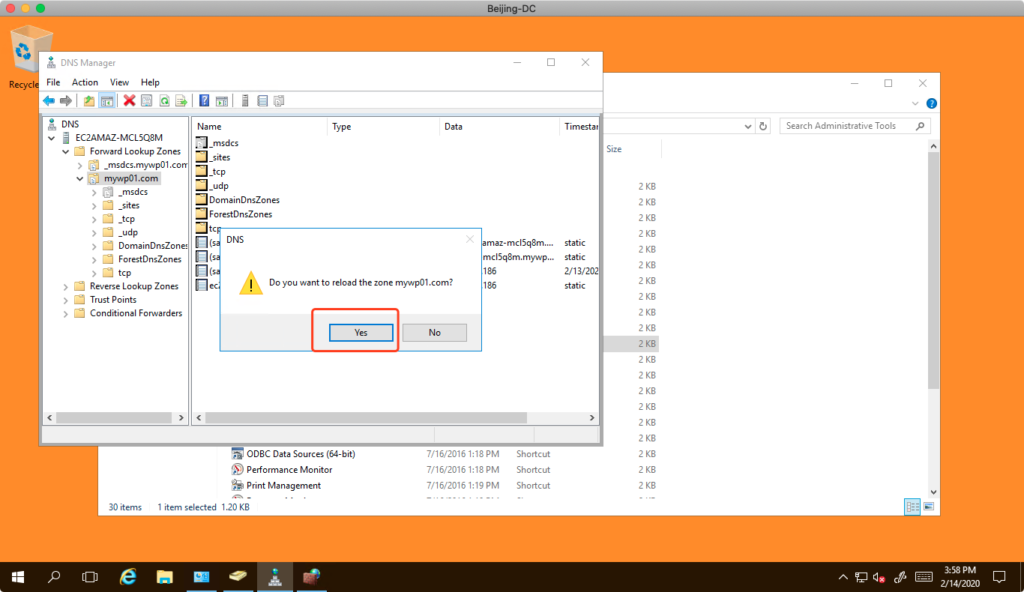
Task: Click Yes to reload the zone
Action: point(360,332)
